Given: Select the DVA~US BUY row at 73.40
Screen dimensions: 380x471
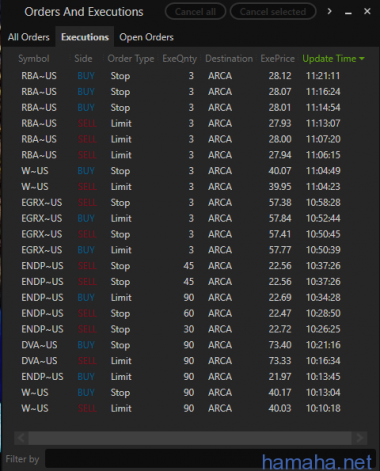Looking at the screenshot, I should click(x=190, y=345).
